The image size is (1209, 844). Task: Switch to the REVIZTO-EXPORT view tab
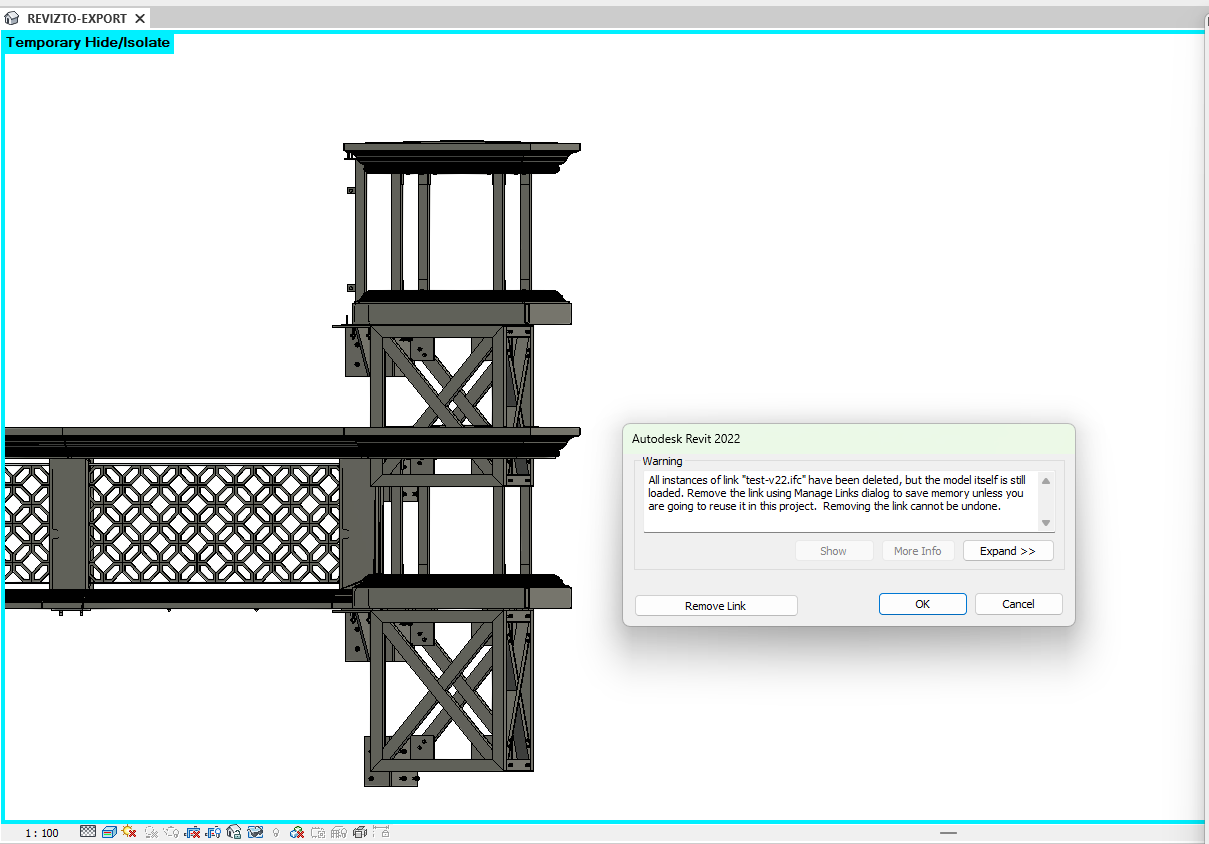coord(77,19)
